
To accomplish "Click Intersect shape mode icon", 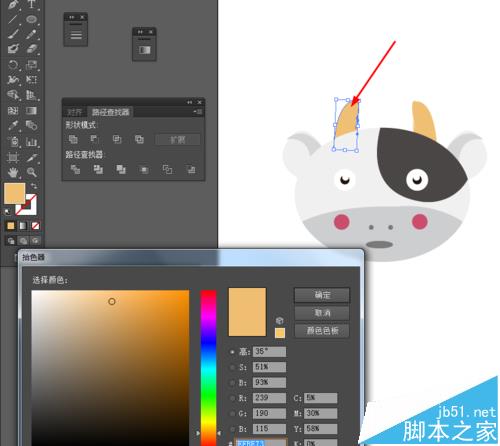I will pos(117,139).
